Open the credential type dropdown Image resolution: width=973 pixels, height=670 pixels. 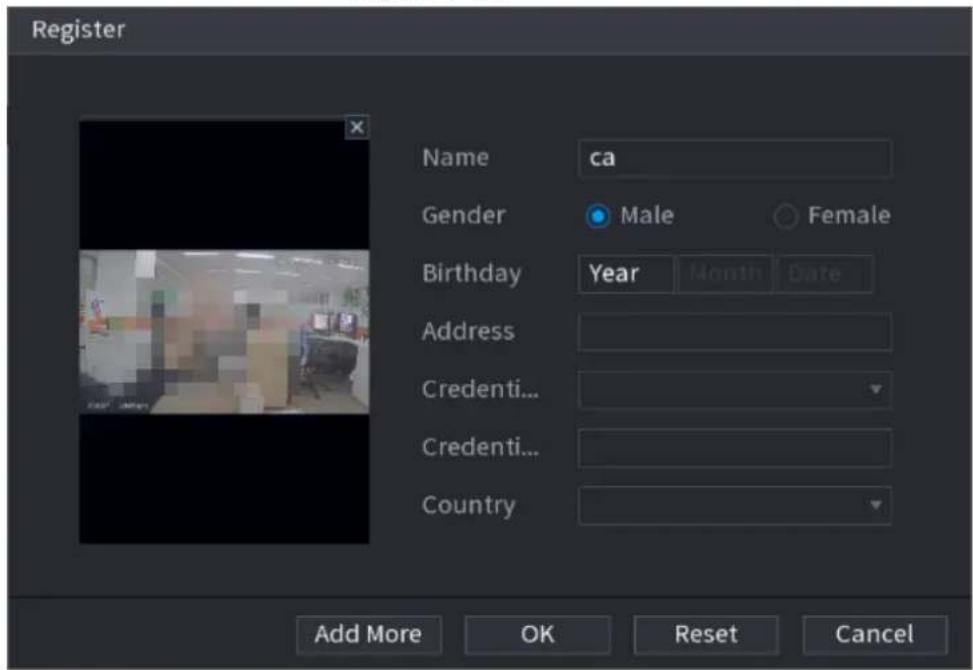(735, 390)
